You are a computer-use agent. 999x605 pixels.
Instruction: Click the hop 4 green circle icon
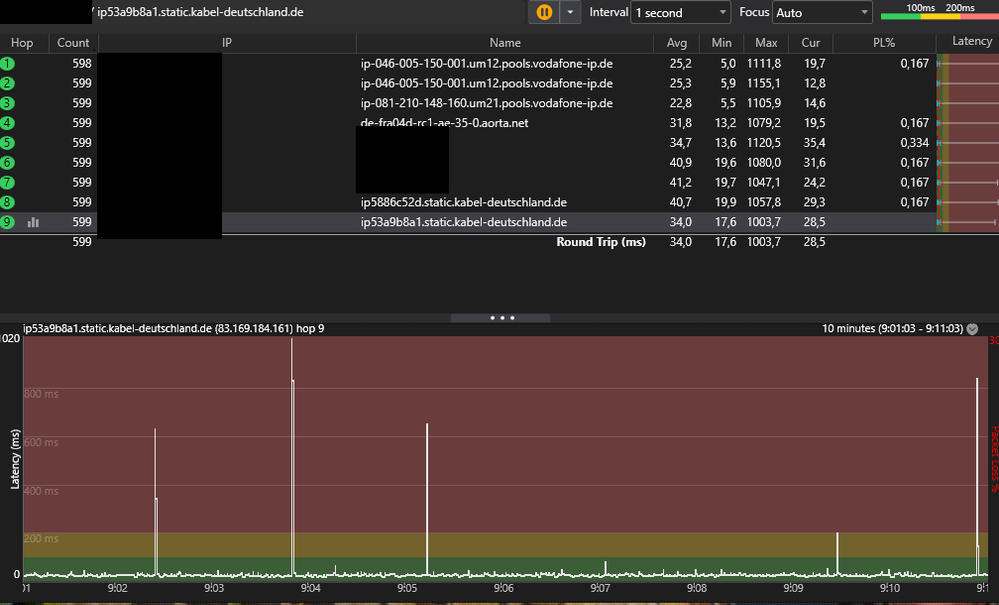pos(8,123)
